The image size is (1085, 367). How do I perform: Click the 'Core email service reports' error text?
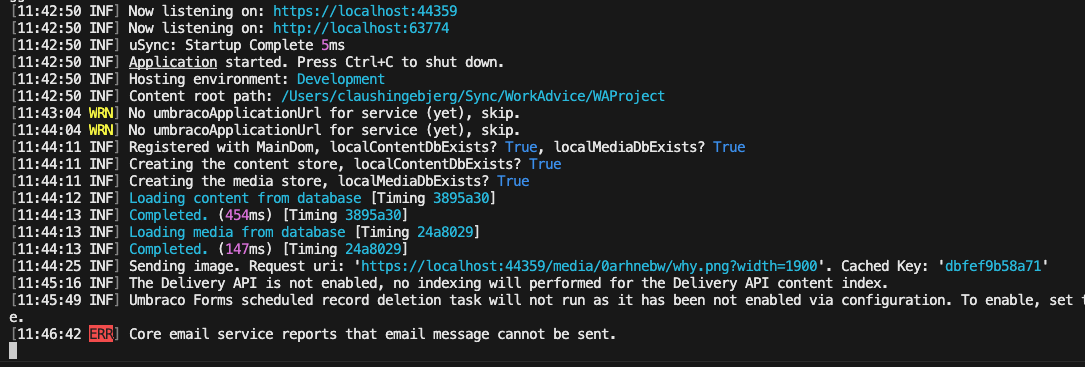[372, 334]
